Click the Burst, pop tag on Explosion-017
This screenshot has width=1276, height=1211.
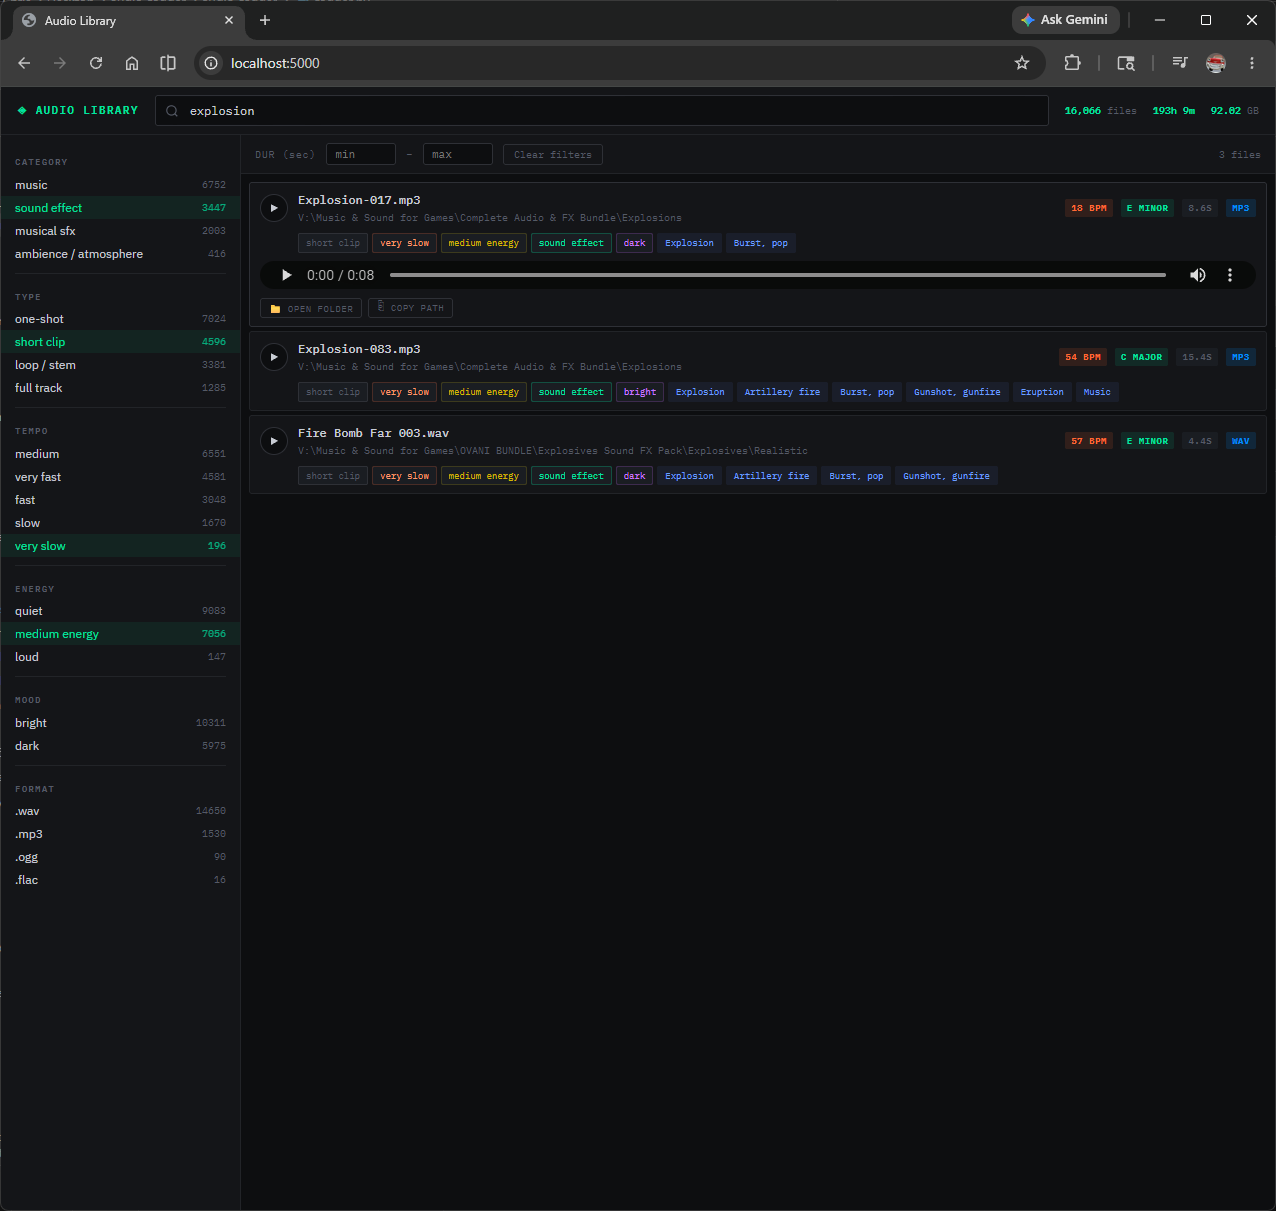click(x=761, y=243)
